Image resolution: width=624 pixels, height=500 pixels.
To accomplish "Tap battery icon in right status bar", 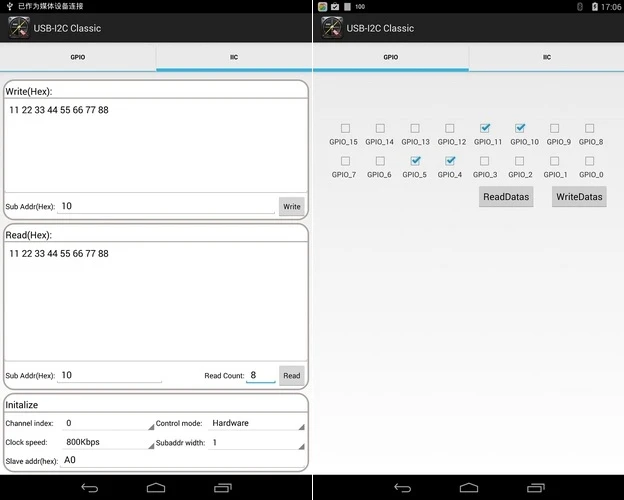I will tap(595, 6).
